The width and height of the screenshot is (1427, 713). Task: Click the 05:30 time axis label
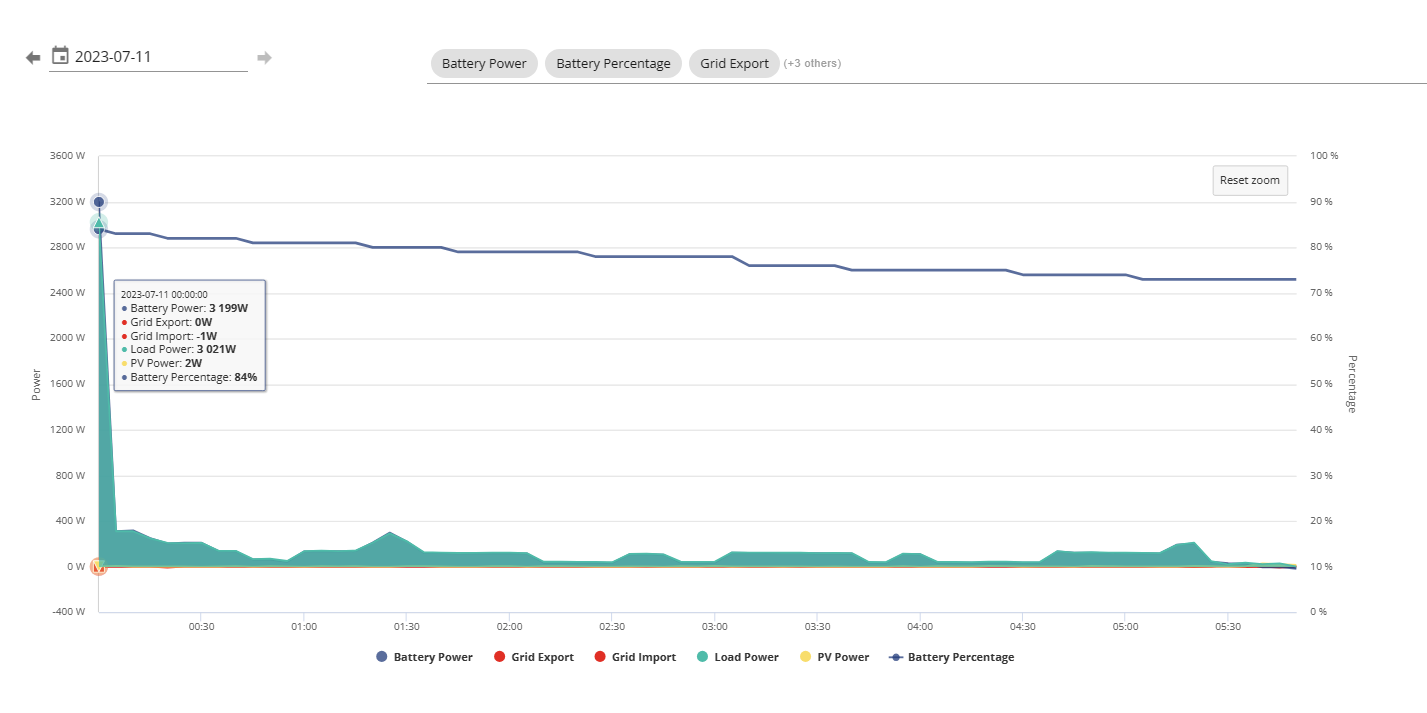1228,627
